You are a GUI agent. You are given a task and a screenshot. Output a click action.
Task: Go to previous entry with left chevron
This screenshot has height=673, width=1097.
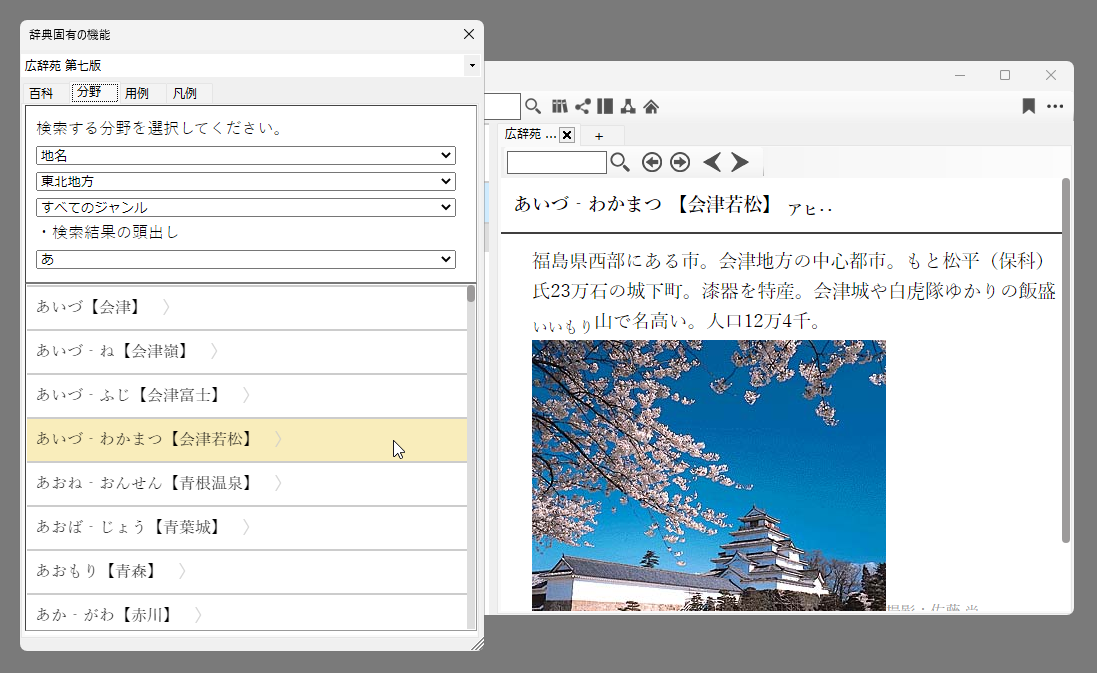(x=712, y=162)
